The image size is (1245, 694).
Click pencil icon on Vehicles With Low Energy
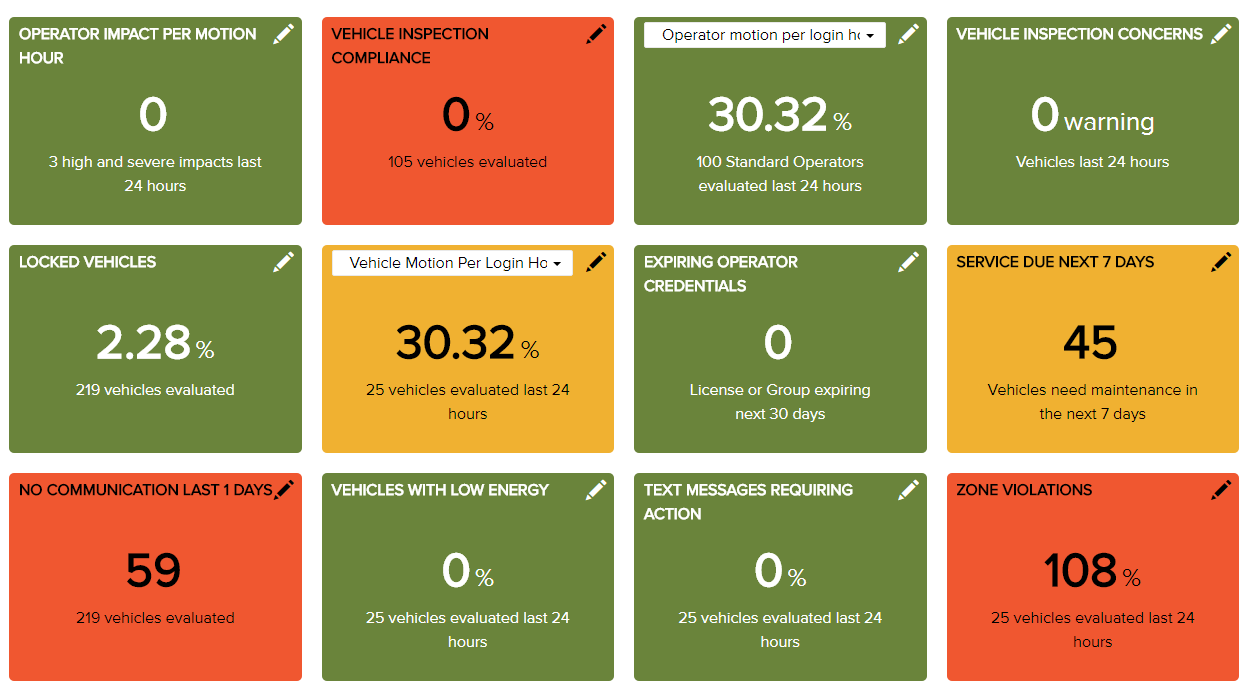596,490
